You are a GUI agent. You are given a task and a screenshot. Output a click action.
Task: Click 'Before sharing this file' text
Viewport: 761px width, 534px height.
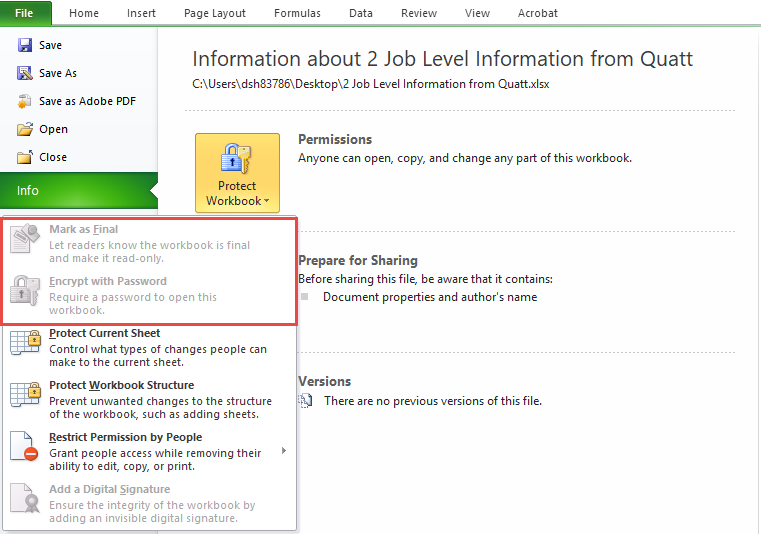pos(426,279)
